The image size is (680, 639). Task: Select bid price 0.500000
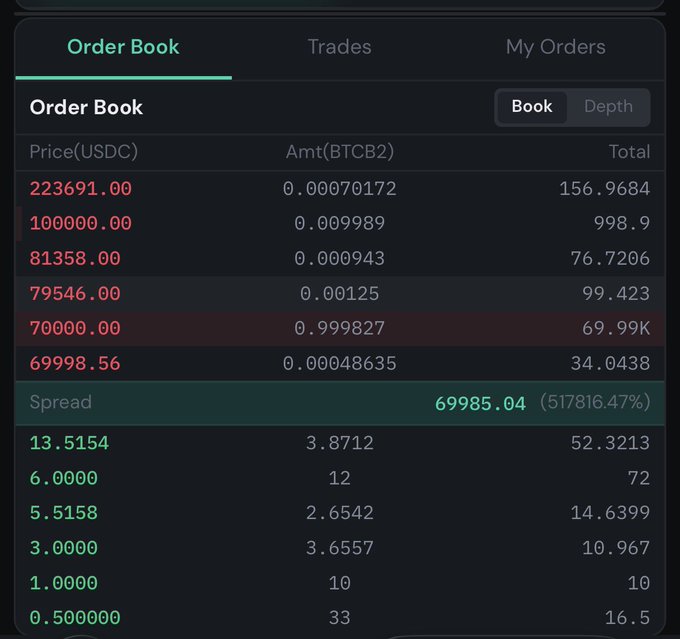coord(75,618)
